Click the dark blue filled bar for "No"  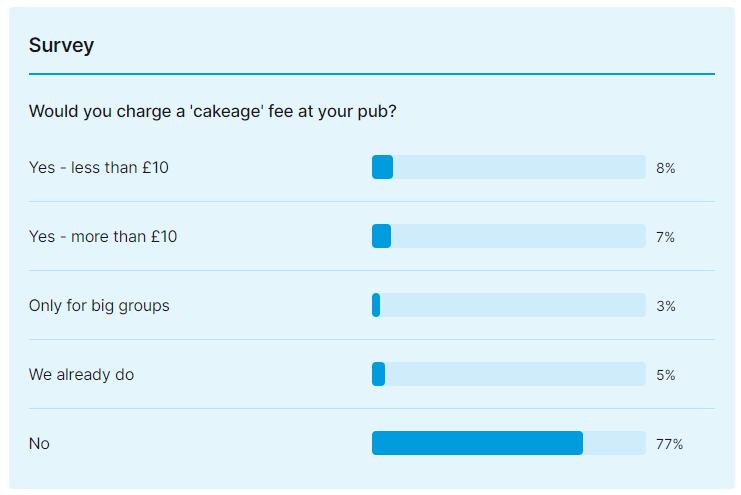pyautogui.click(x=477, y=444)
